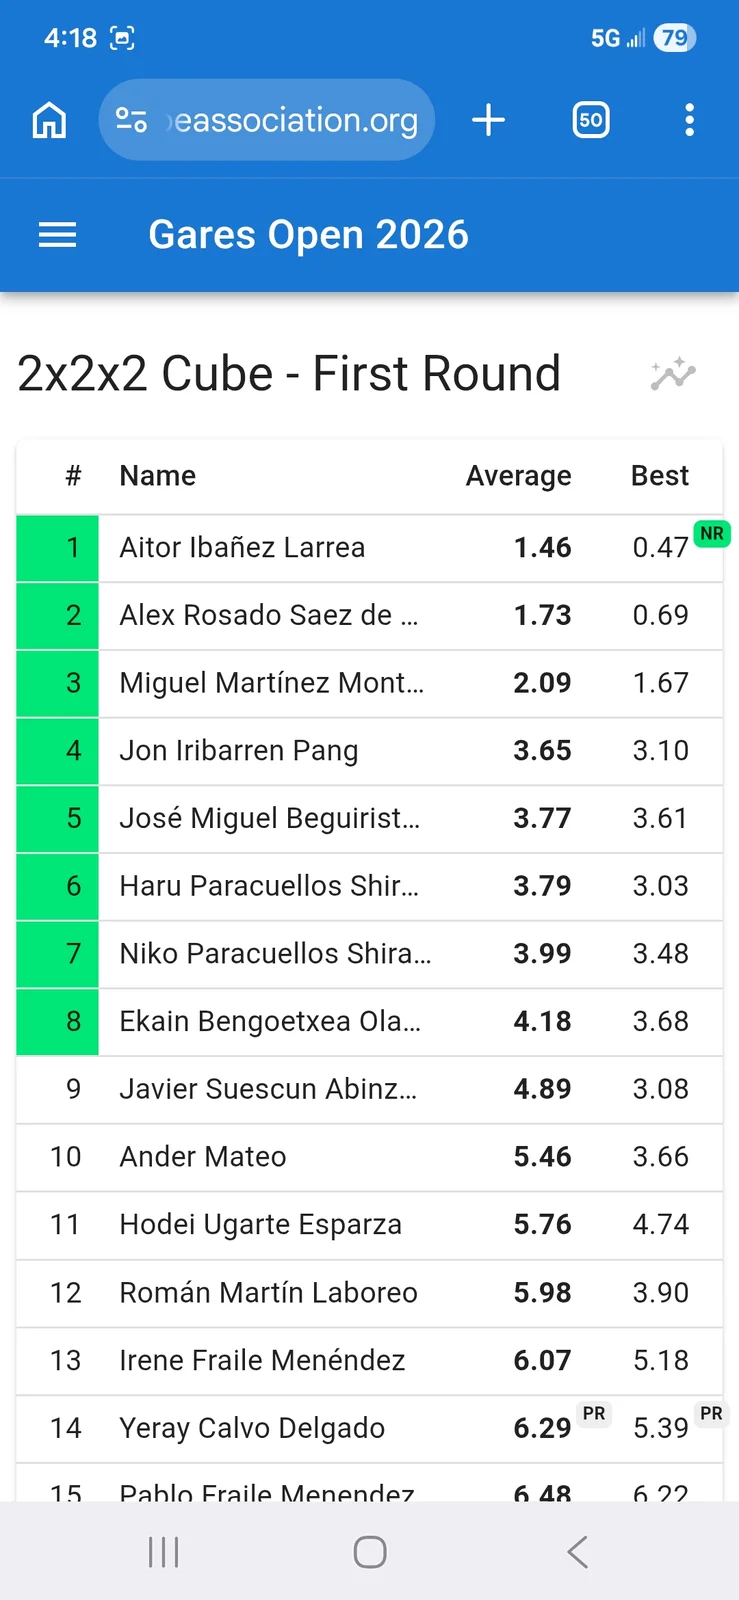The height and width of the screenshot is (1600, 739).
Task: Tap the NR badge next to 0.47
Action: [712, 534]
